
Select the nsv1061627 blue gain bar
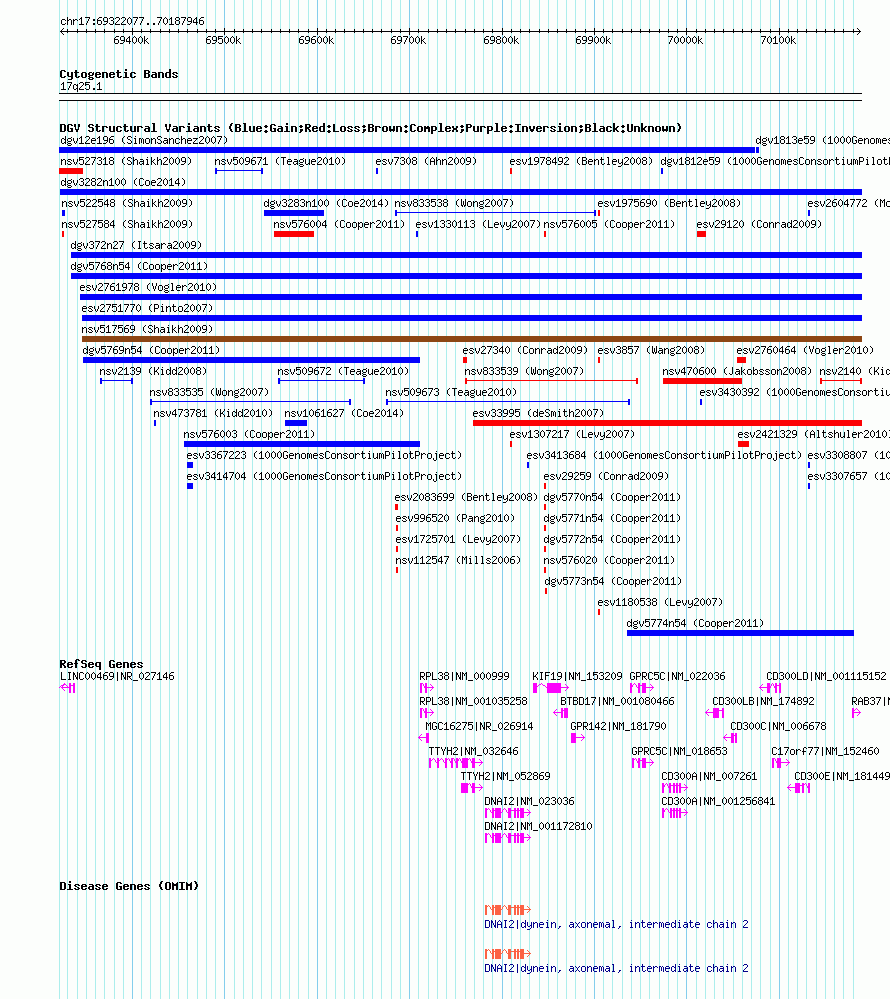point(296,423)
